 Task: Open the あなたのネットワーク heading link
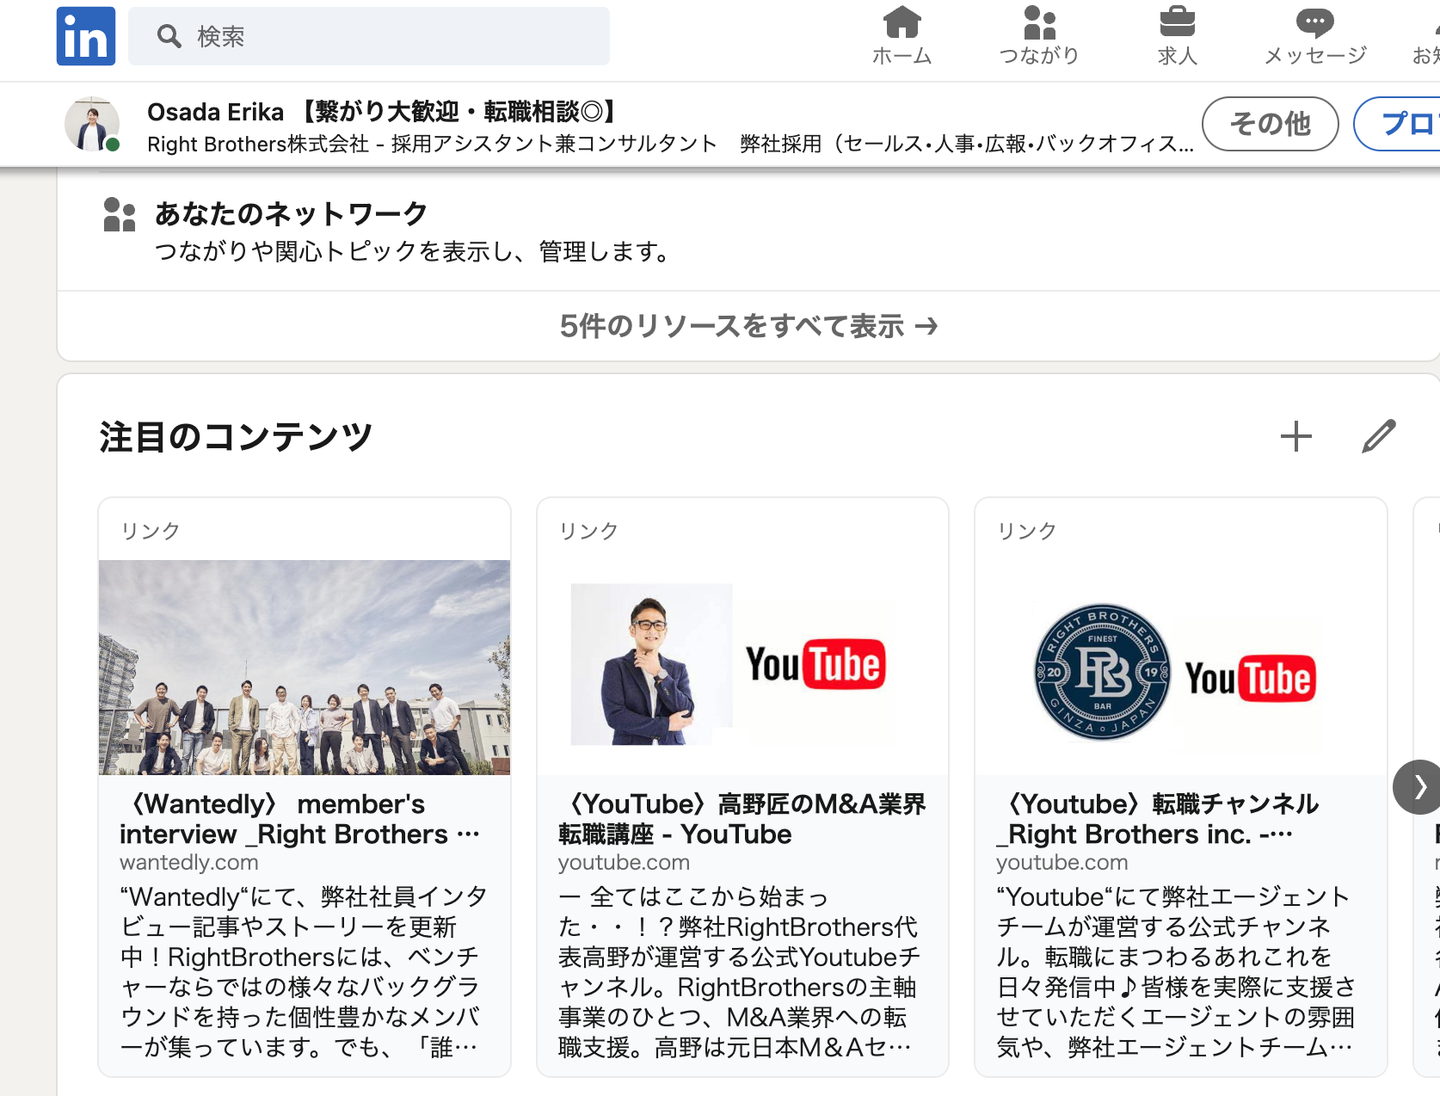pos(291,214)
